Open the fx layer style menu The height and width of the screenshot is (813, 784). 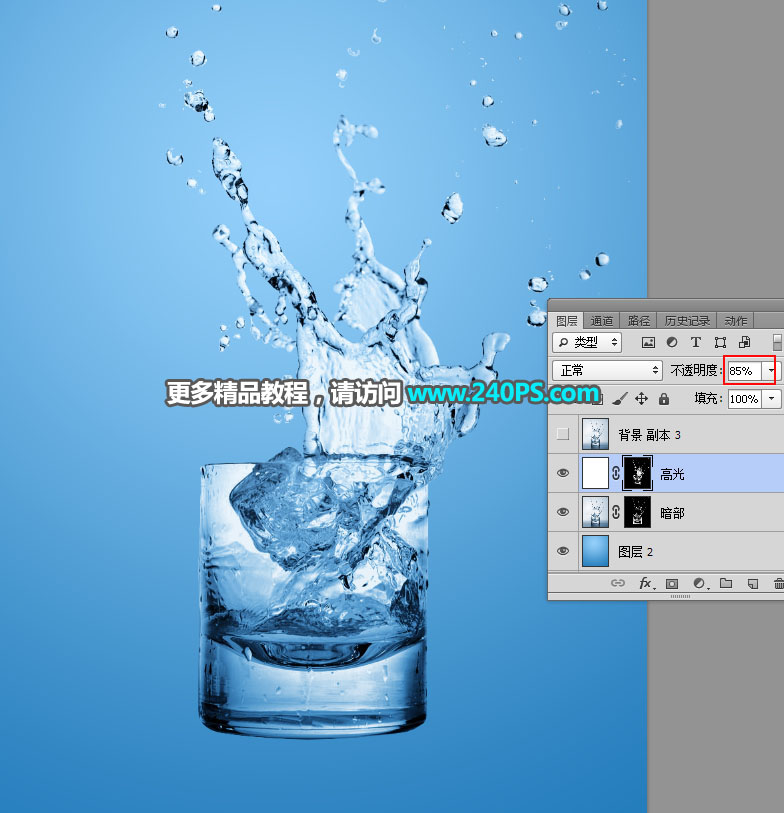[x=646, y=583]
